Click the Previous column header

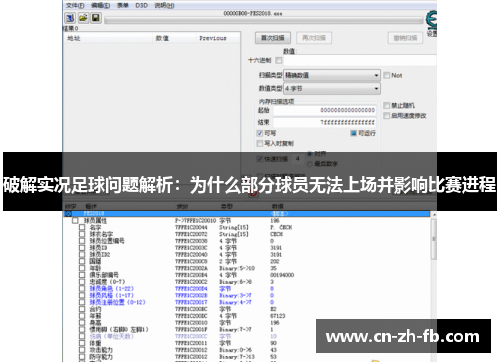[x=218, y=38]
